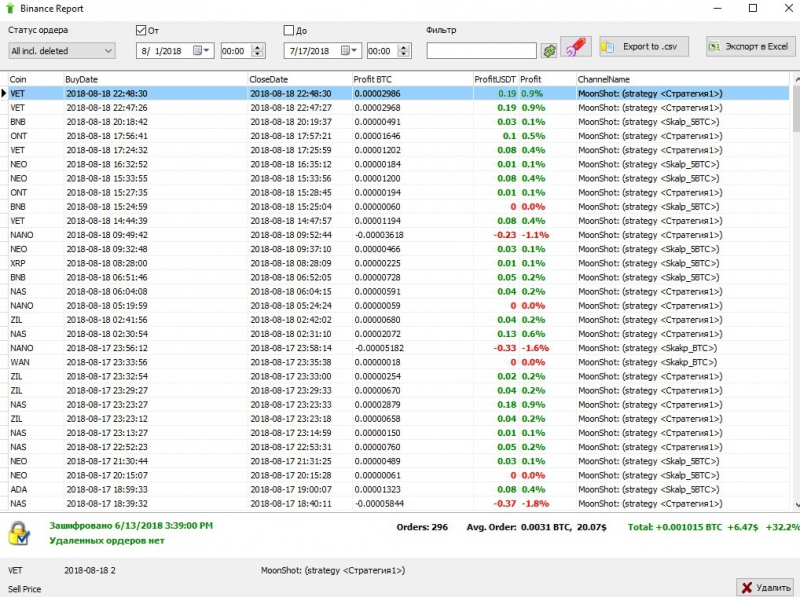Click the Binance Report title bar icon
Viewport: 800px width, 597px height.
[x=9, y=8]
